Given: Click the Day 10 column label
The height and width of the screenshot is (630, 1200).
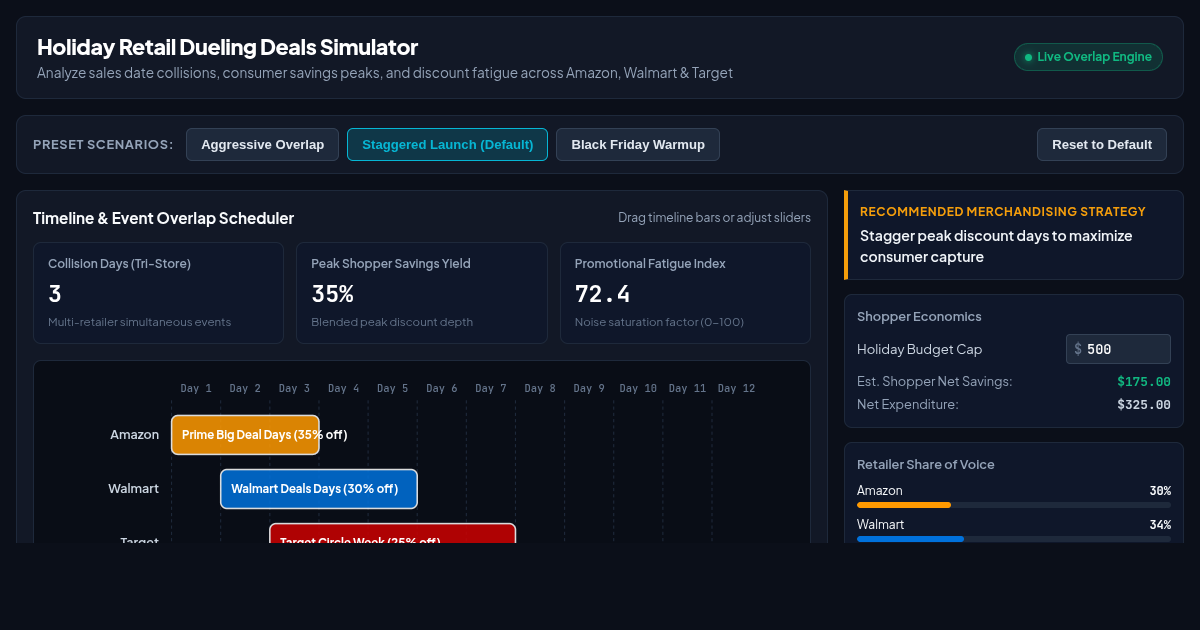Looking at the screenshot, I should (638, 388).
